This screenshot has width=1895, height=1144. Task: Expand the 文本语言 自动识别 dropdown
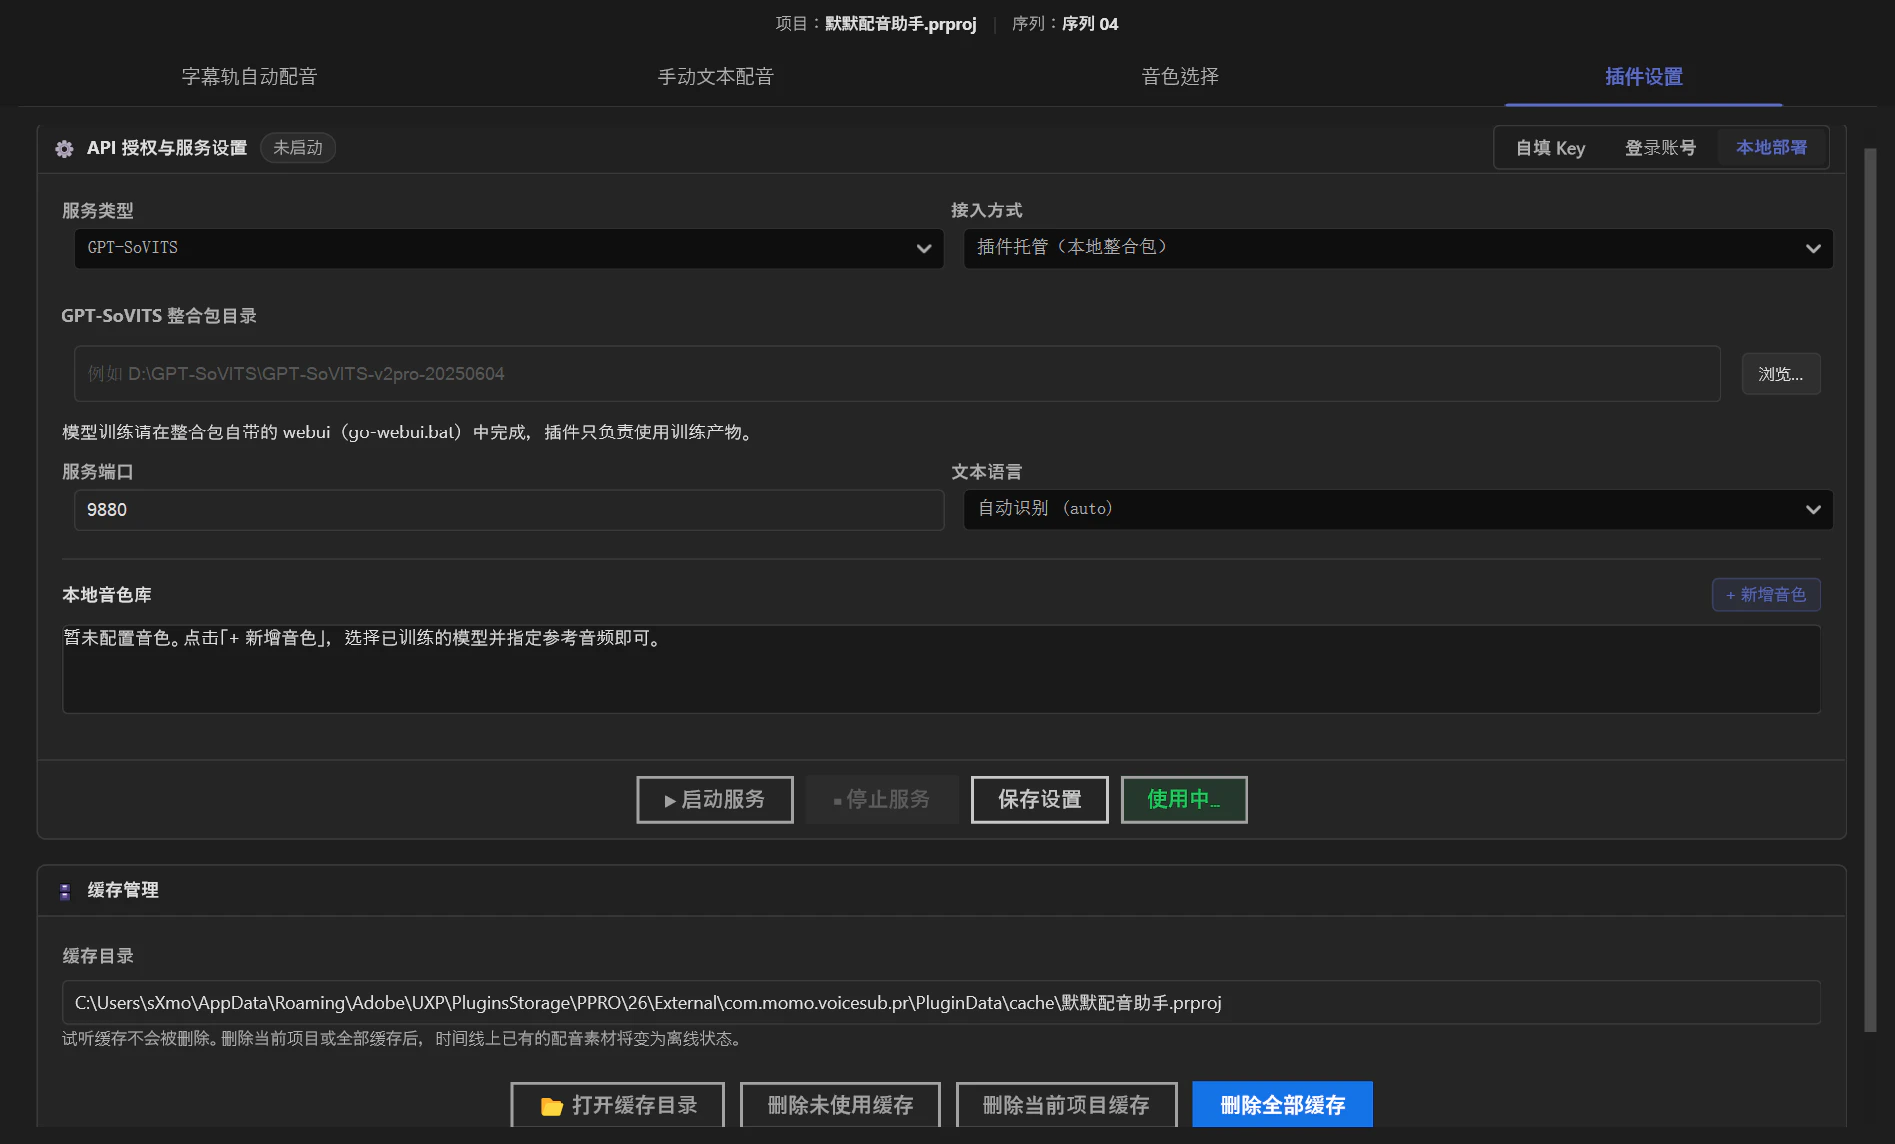(x=1397, y=509)
